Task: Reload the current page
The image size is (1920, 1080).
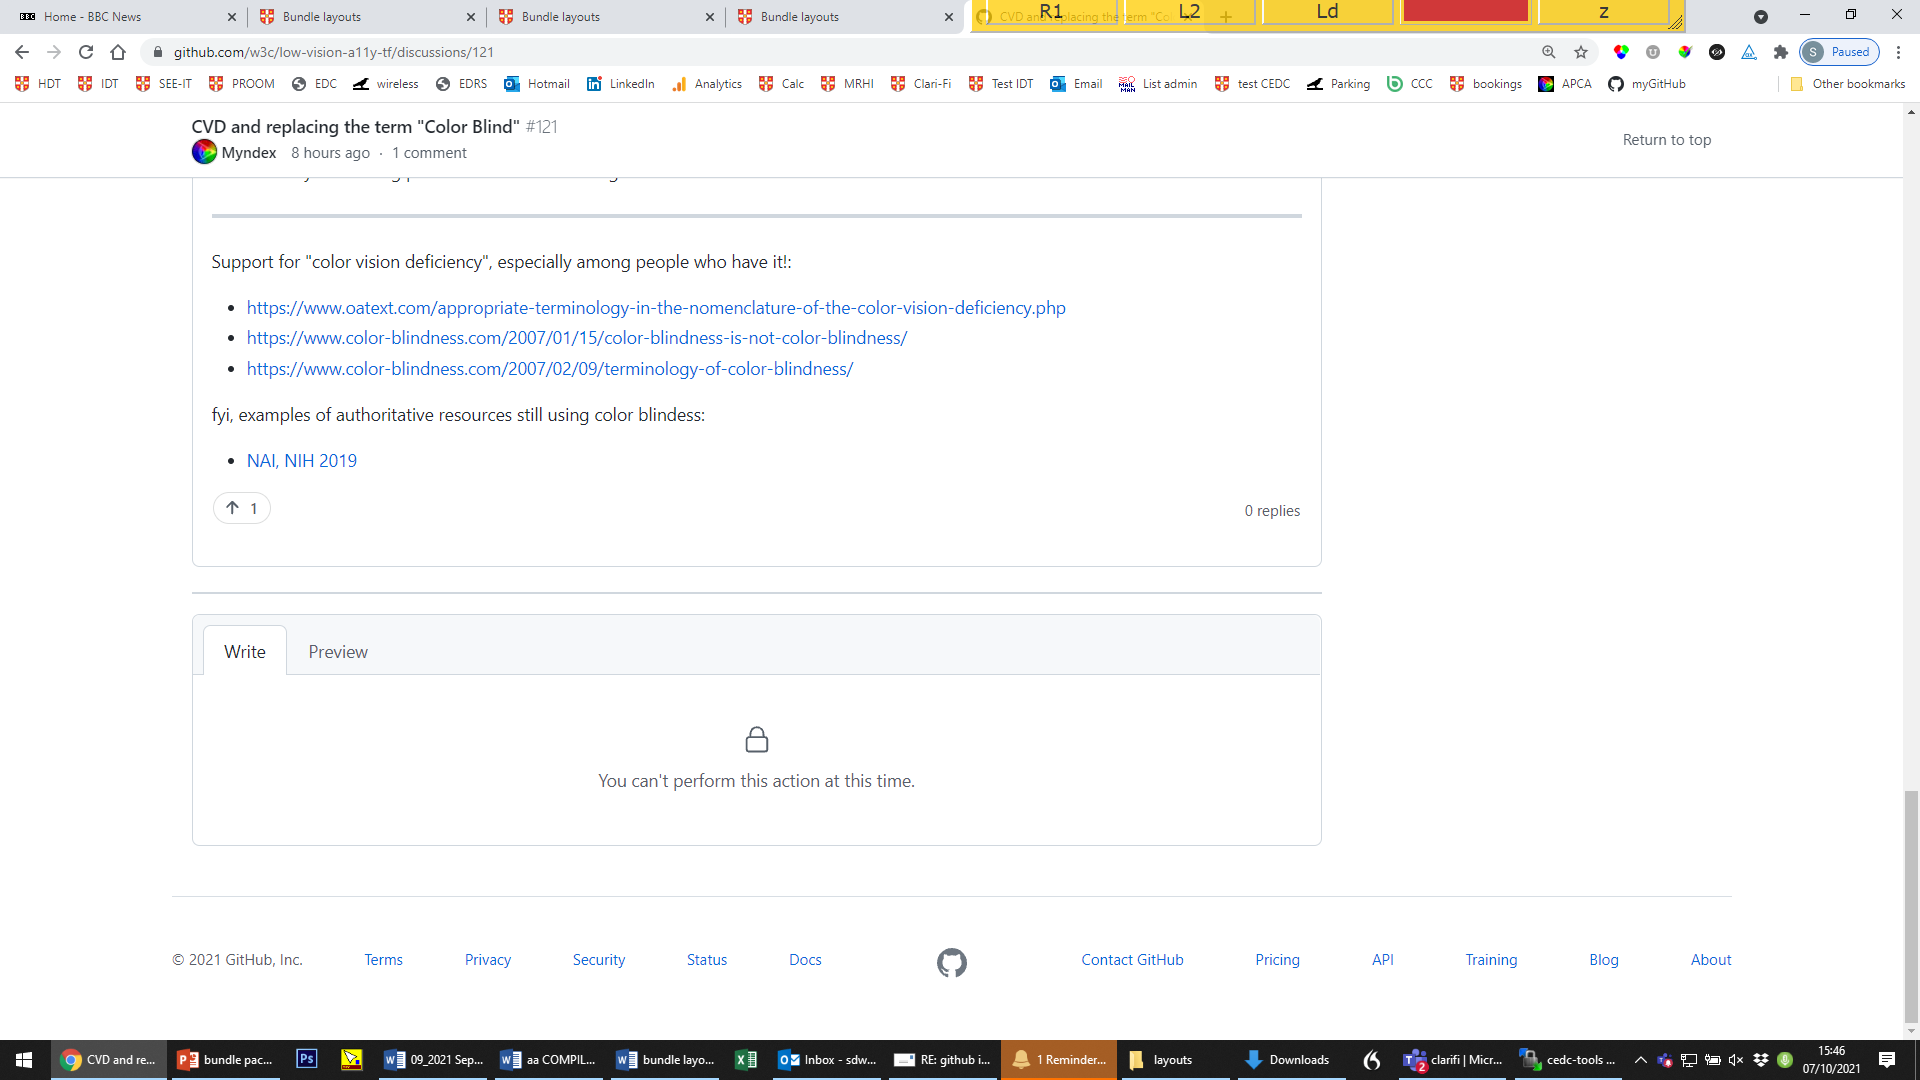Action: pos(86,52)
